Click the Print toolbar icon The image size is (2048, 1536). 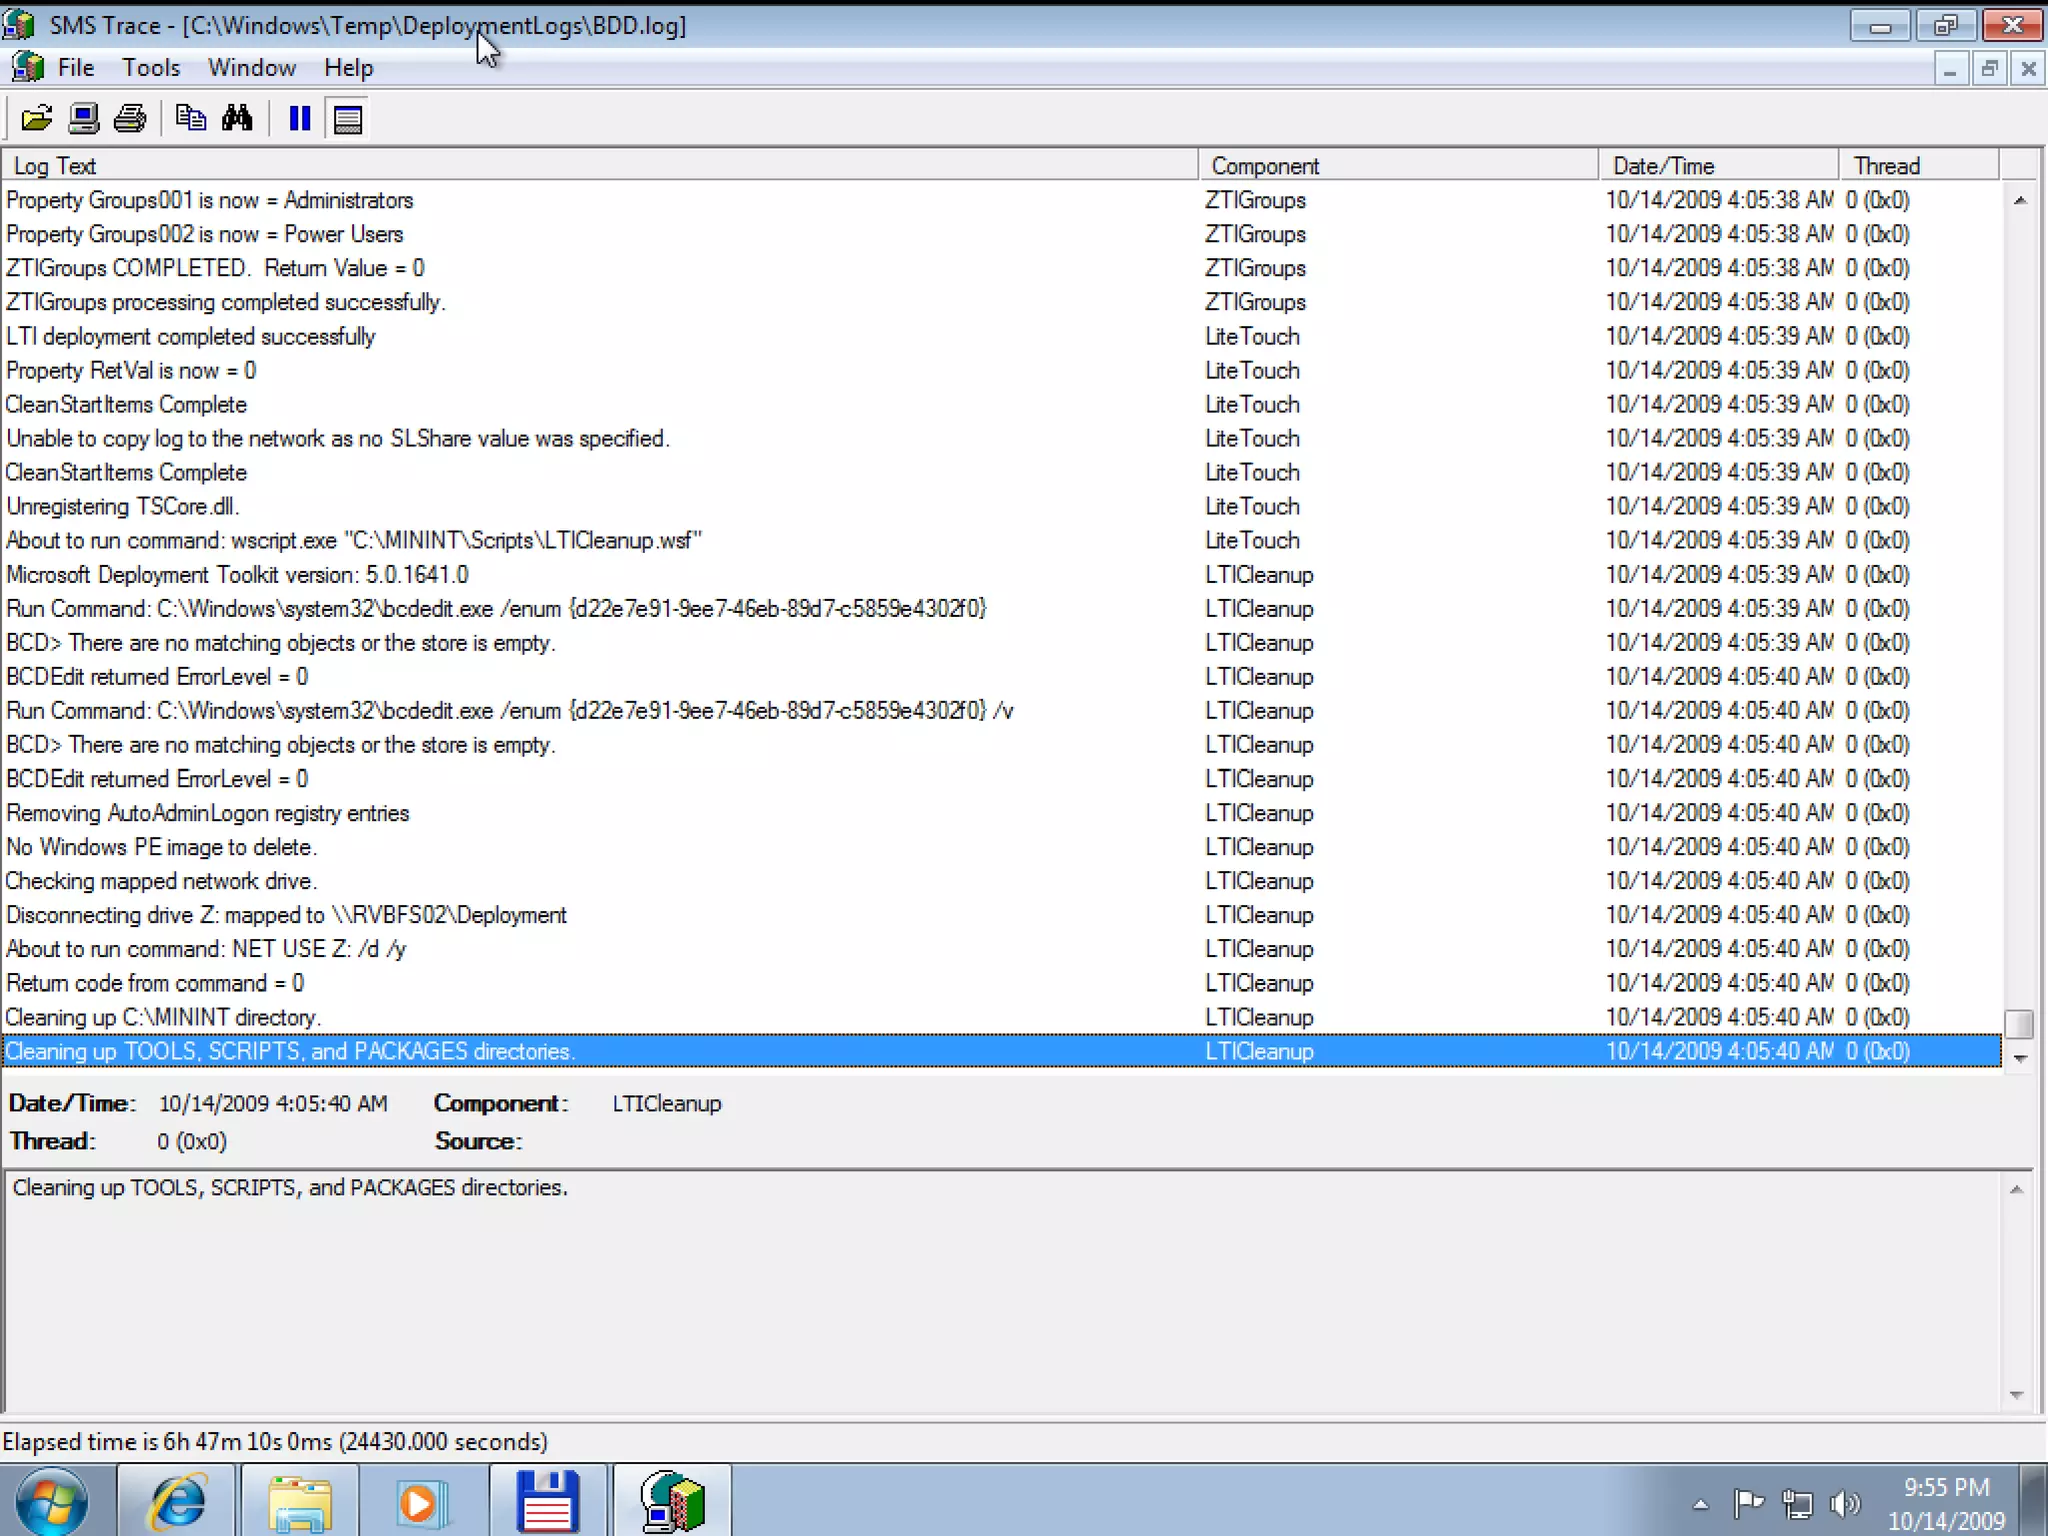click(x=130, y=119)
